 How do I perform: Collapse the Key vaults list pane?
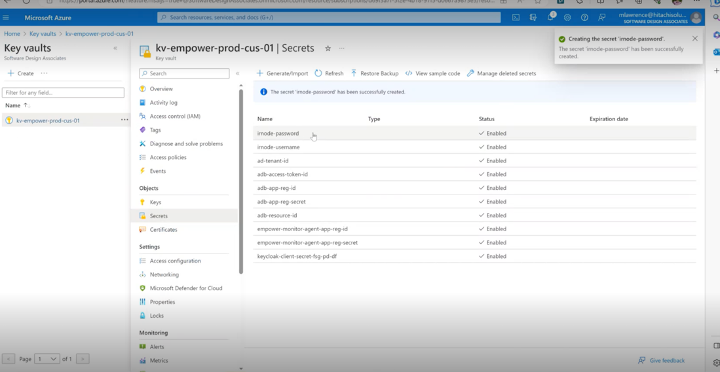tap(115, 48)
